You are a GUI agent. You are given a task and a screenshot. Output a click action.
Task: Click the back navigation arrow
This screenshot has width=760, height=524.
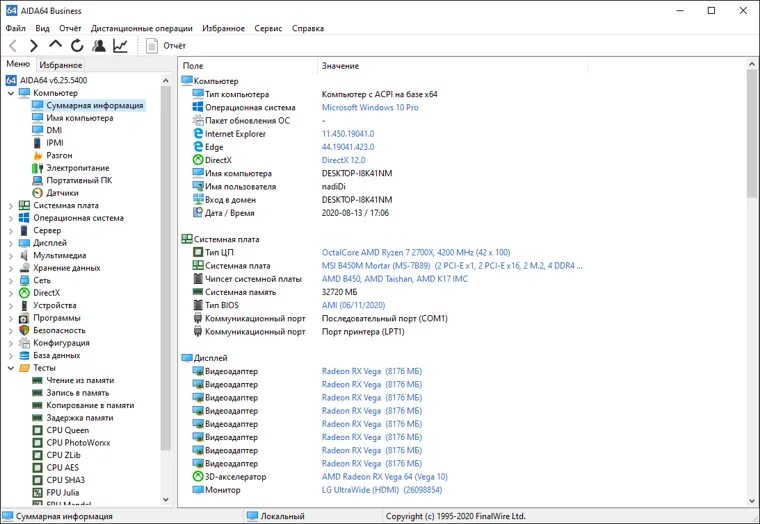tap(13, 46)
